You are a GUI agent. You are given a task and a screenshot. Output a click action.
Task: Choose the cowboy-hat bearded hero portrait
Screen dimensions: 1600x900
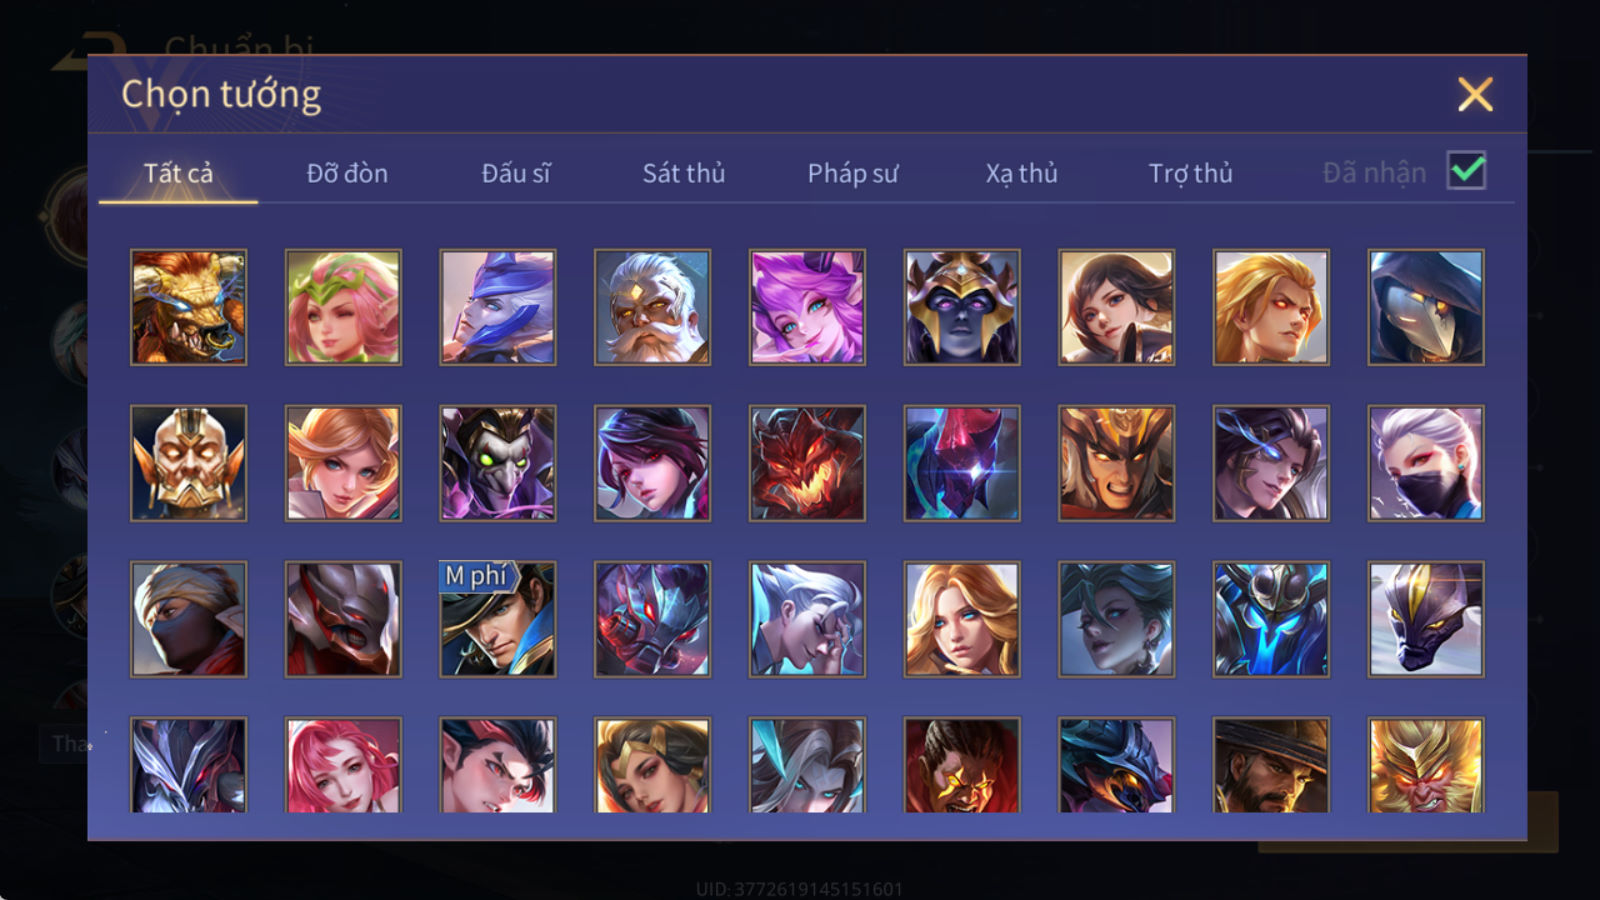(x=1271, y=765)
